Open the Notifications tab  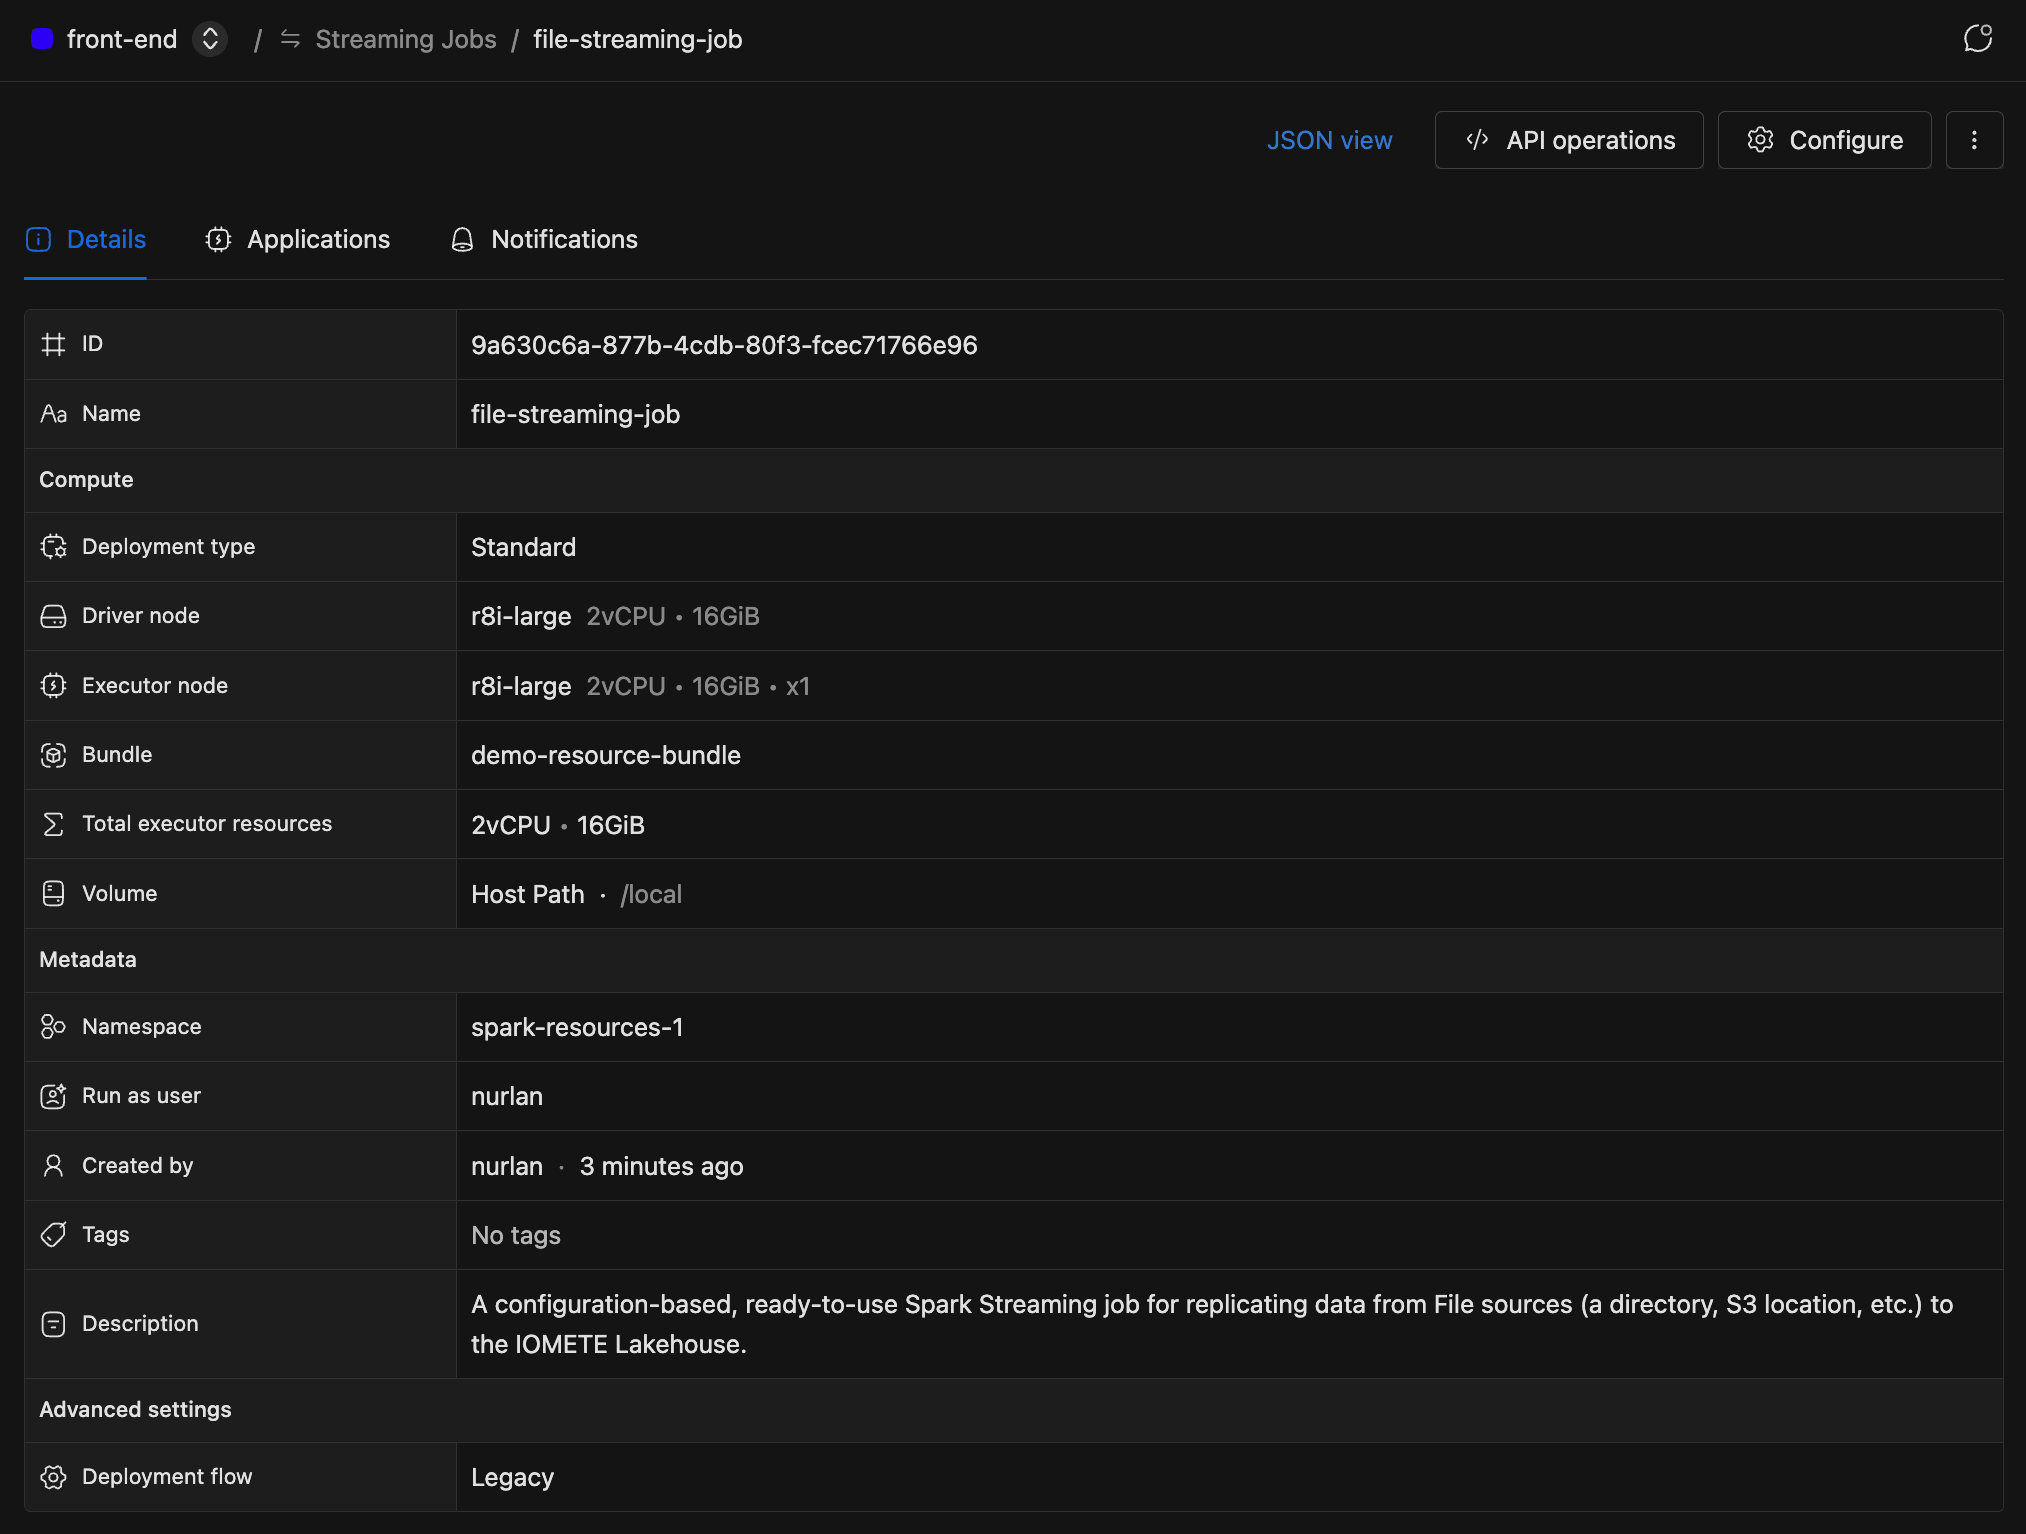(544, 240)
